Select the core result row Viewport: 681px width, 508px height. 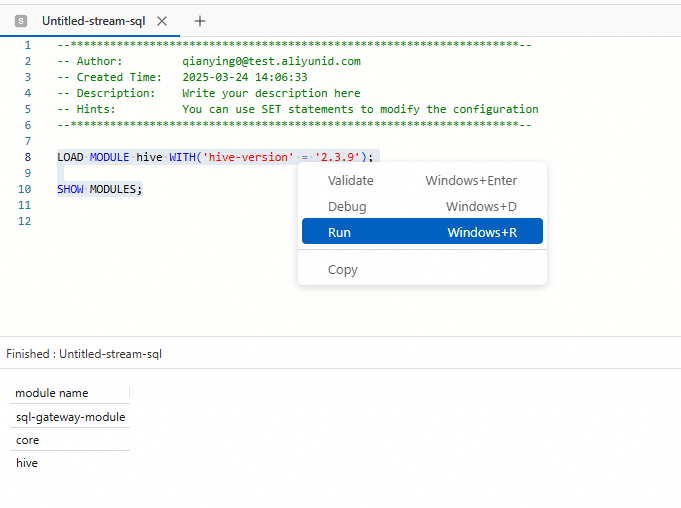coord(70,440)
